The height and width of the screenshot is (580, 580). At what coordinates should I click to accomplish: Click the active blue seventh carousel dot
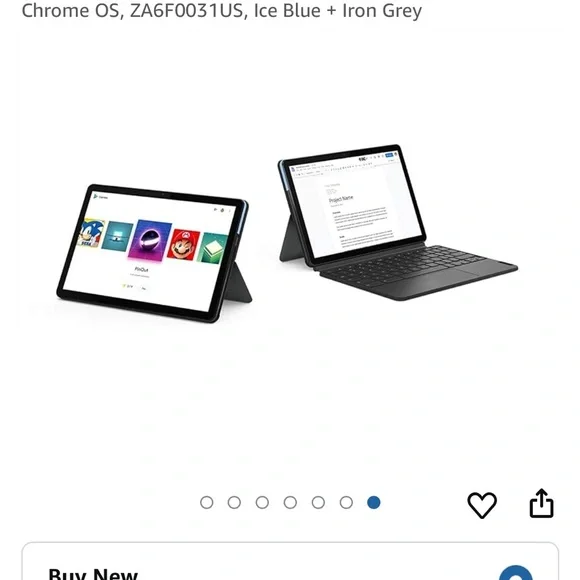coord(374,502)
